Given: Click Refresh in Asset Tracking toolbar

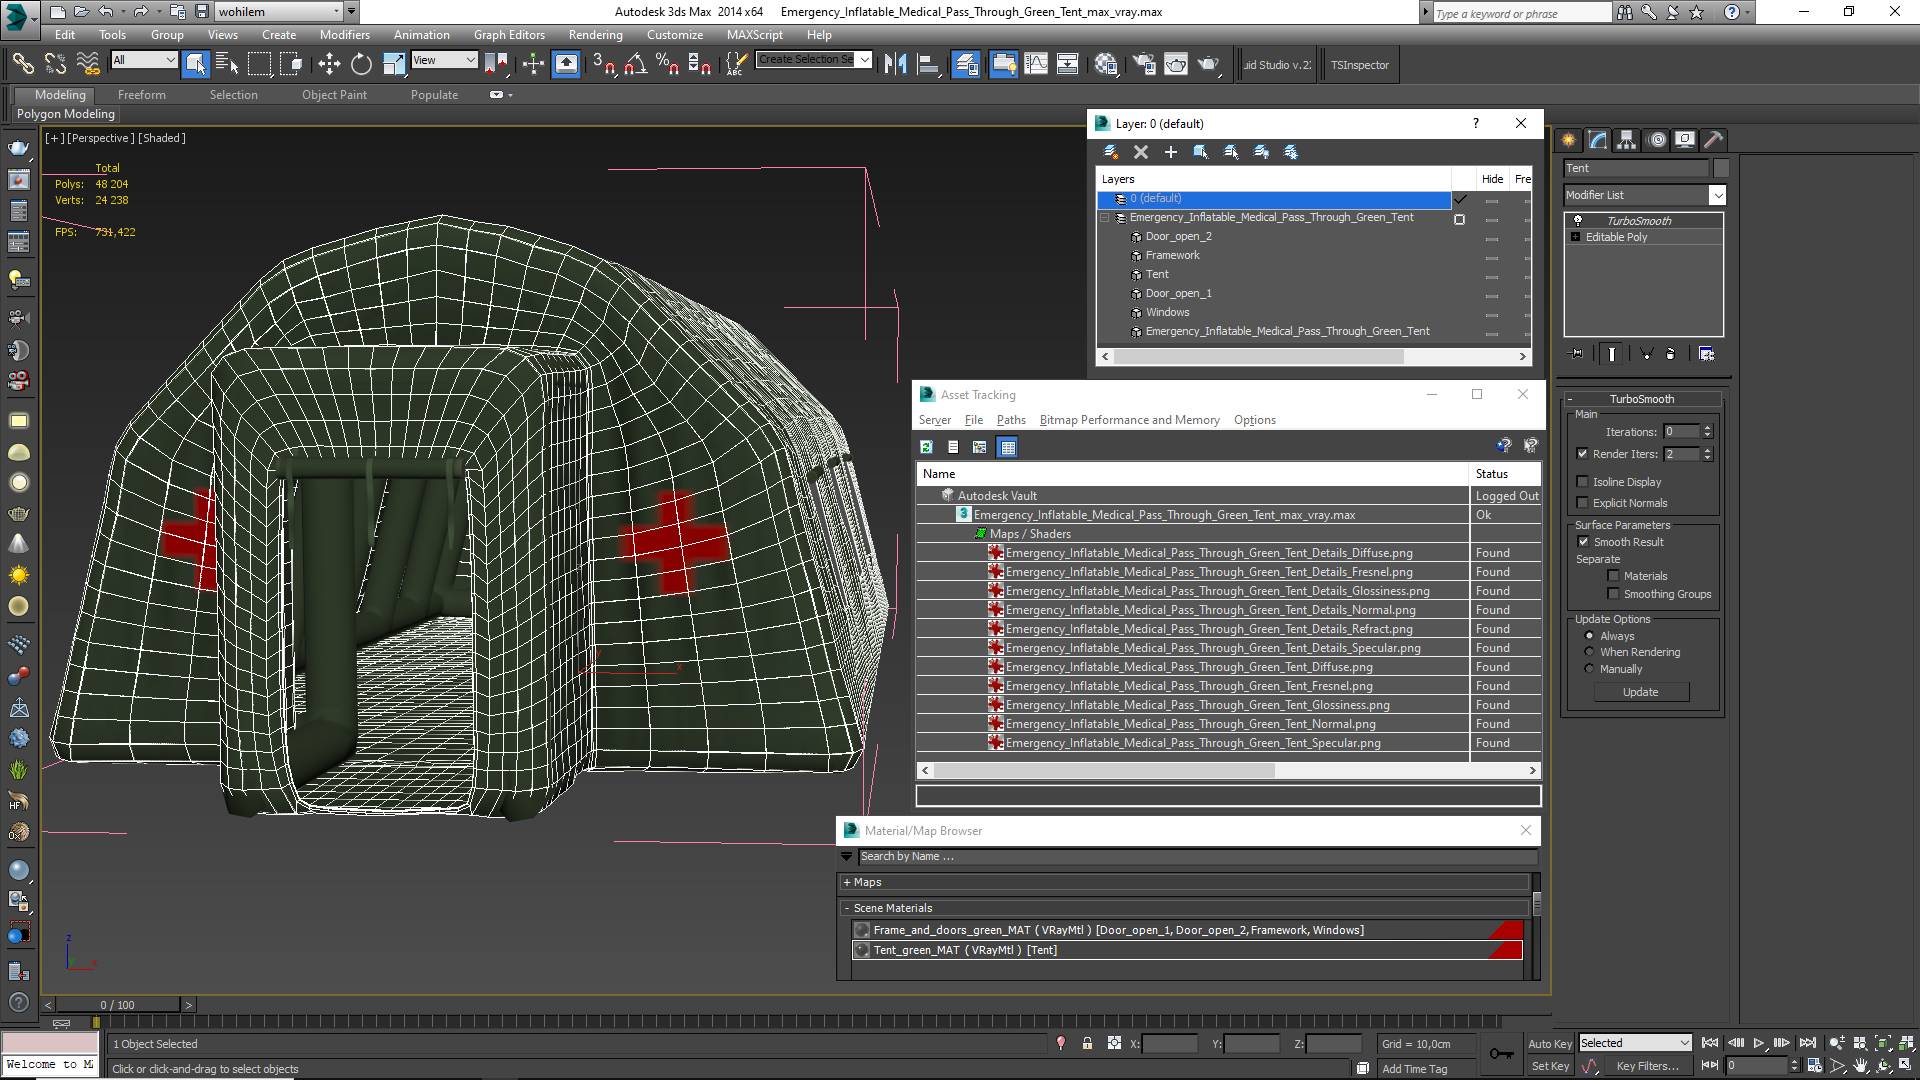Looking at the screenshot, I should (x=926, y=447).
